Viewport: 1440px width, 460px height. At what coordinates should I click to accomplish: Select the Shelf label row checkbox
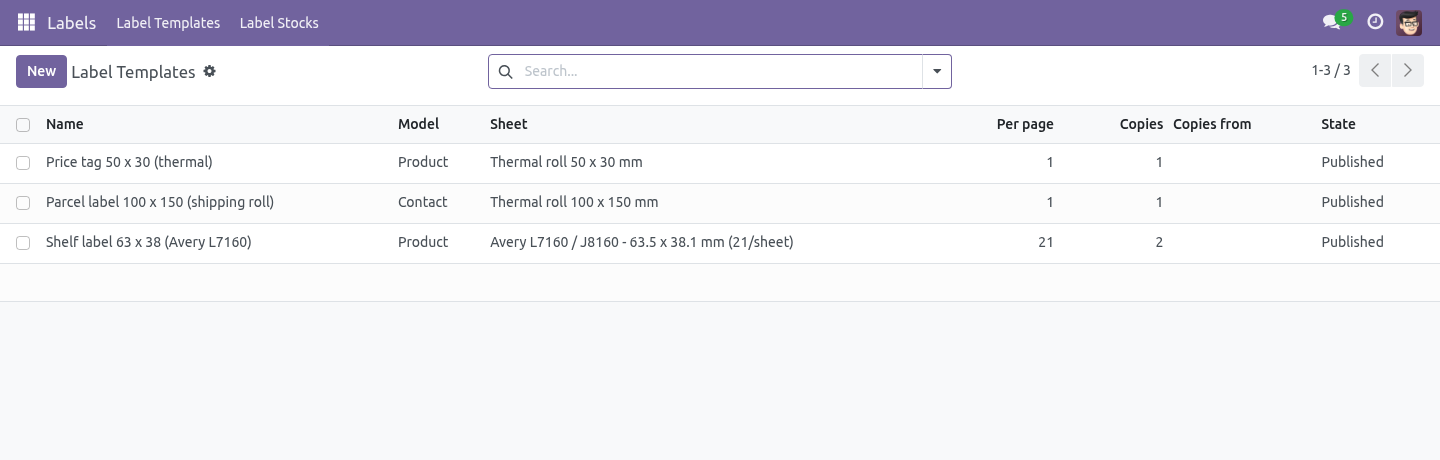23,243
